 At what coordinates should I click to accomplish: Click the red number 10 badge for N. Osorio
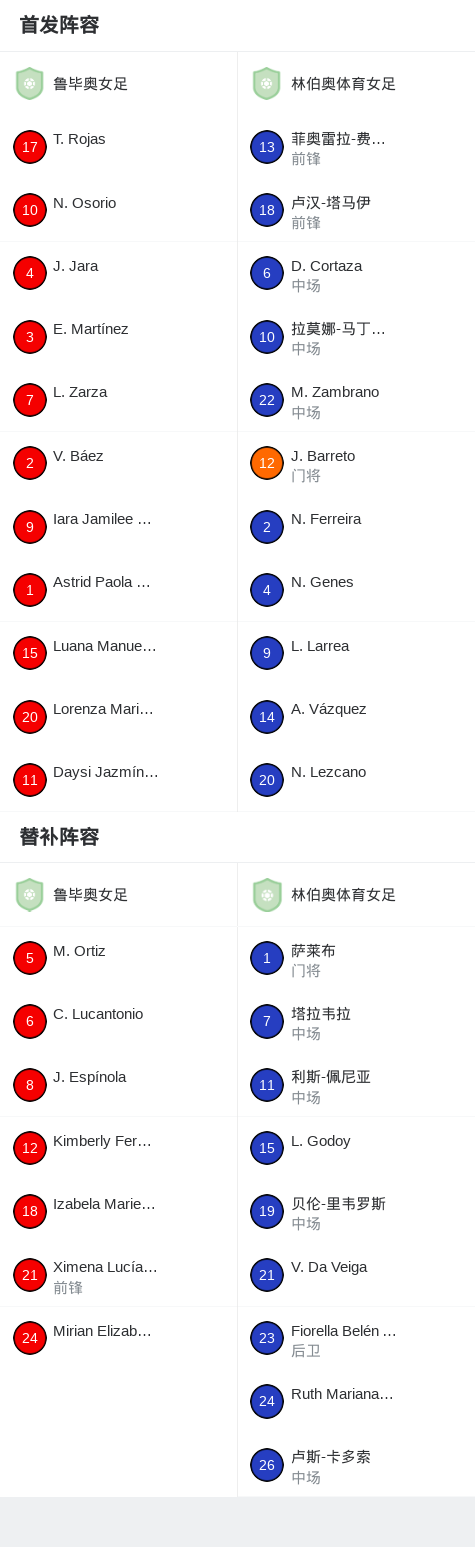point(30,210)
